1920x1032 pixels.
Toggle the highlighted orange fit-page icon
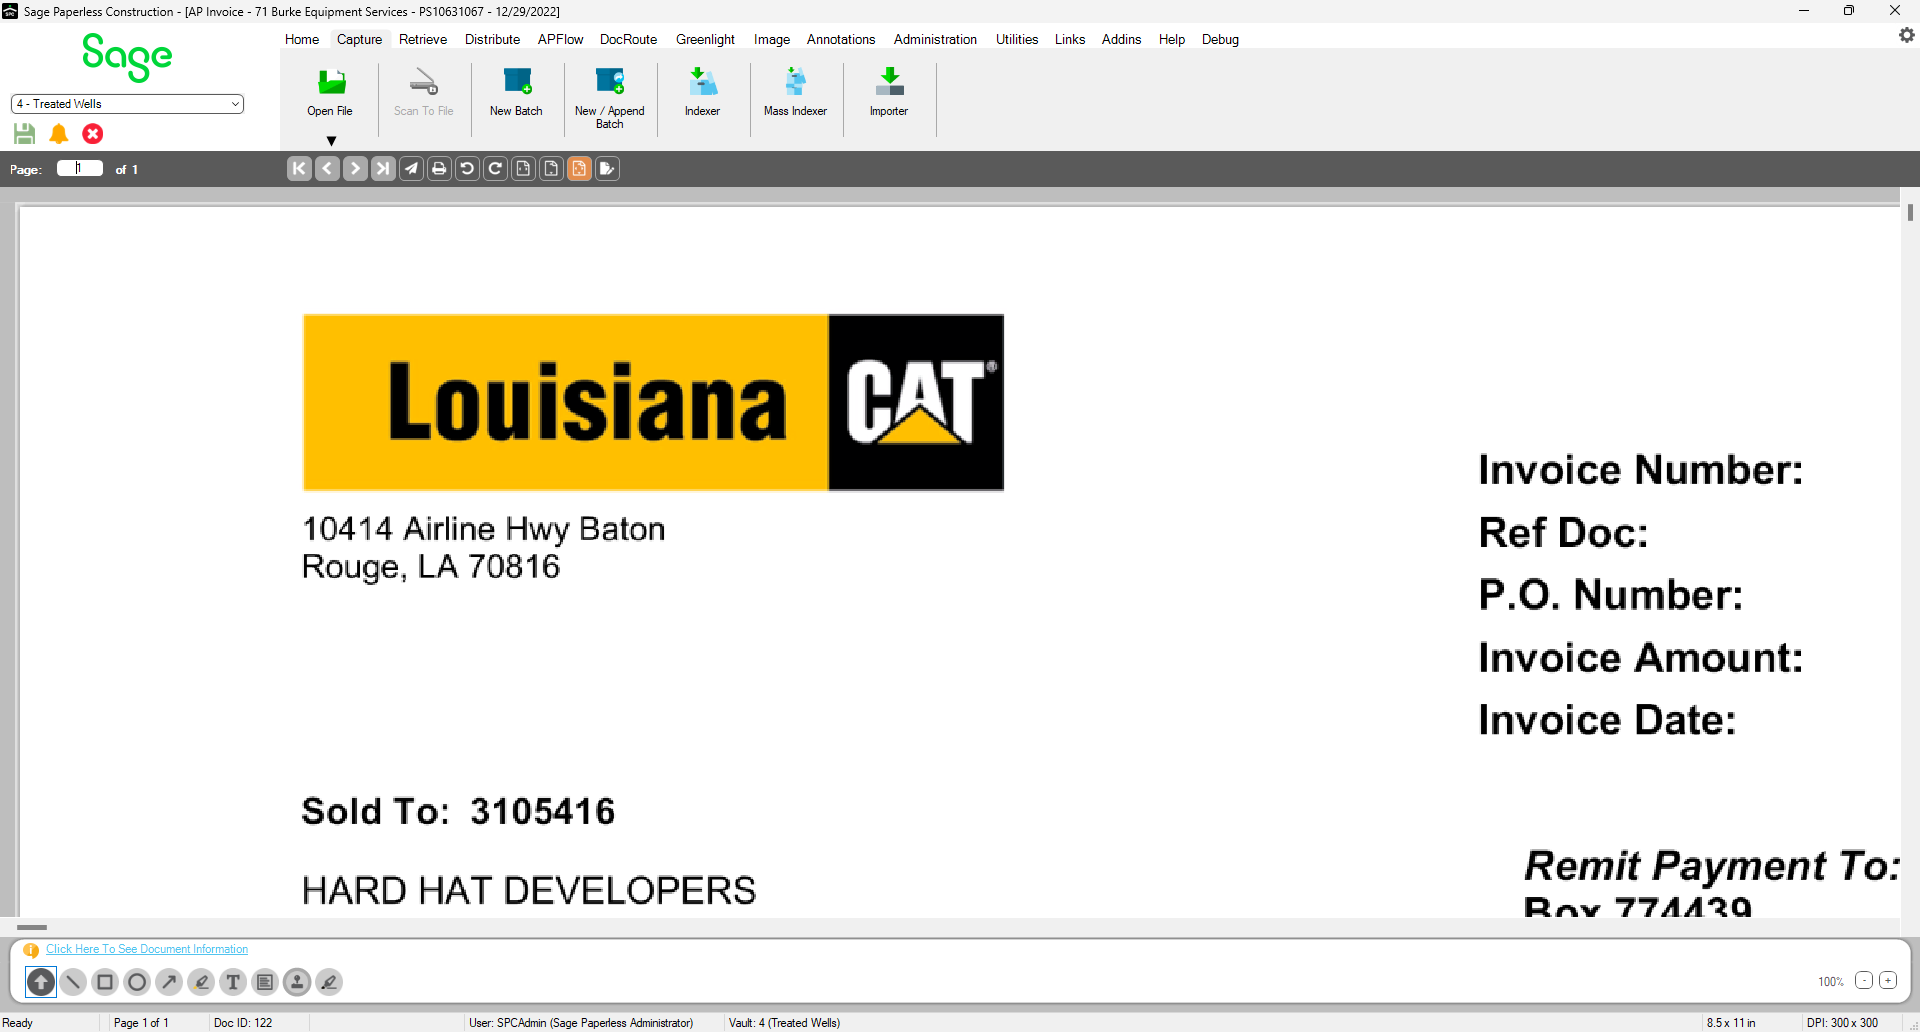579,169
